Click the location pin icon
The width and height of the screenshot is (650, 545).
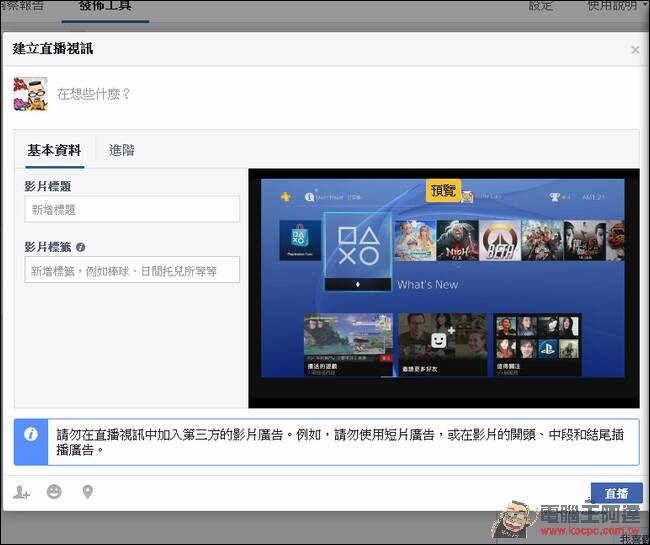click(x=87, y=492)
